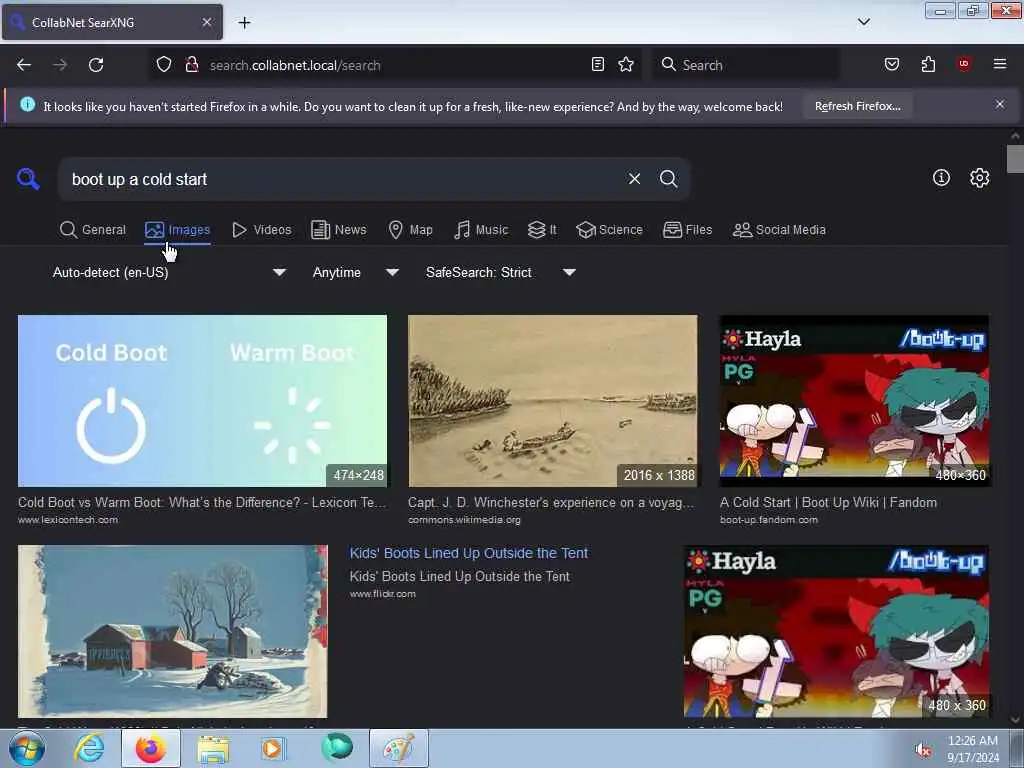Open the Cold Boot vs Warm Boot thumbnail
Screen dimensions: 1024x768
click(x=202, y=401)
